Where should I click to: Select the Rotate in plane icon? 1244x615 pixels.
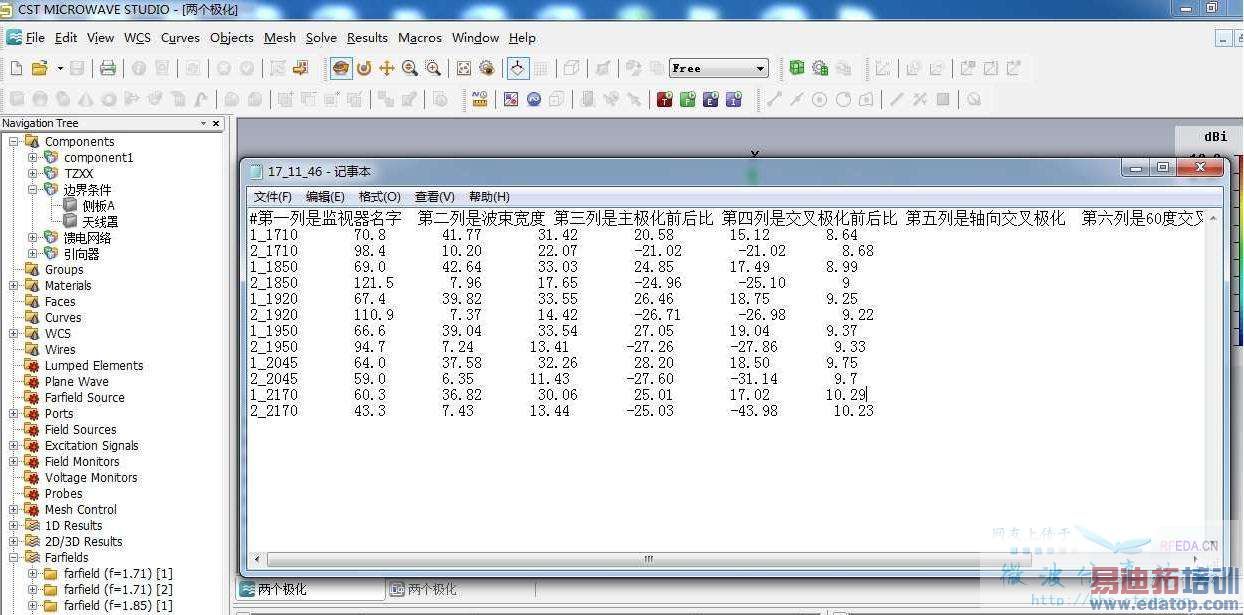[364, 68]
